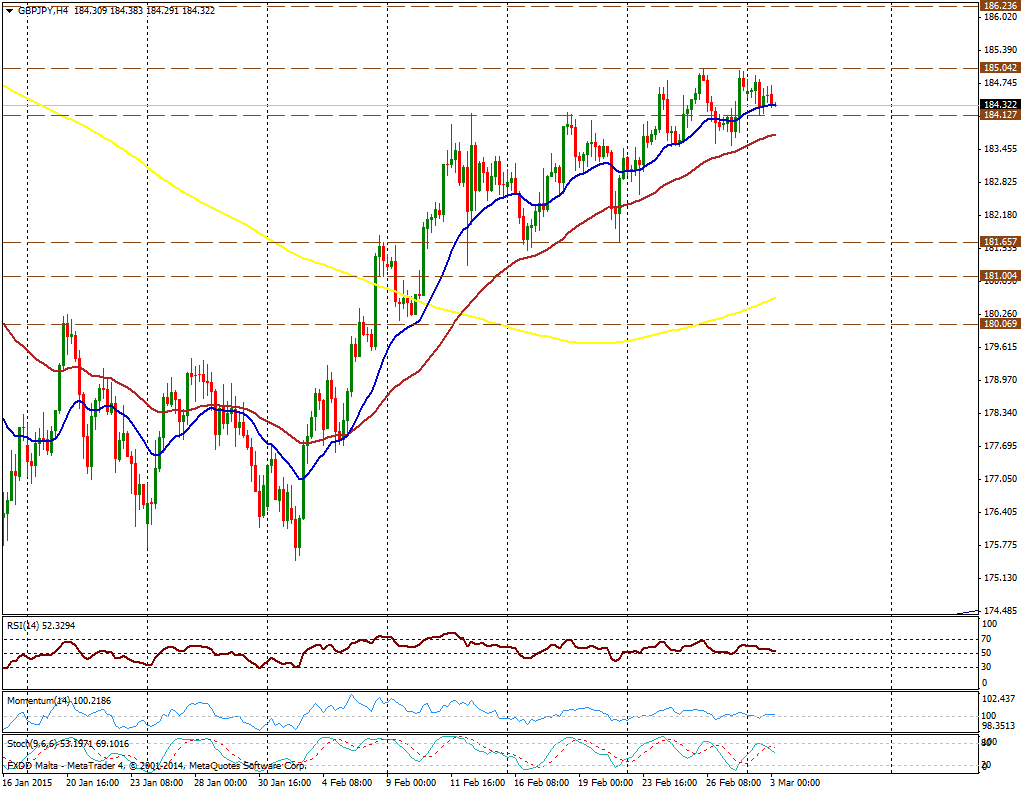This screenshot has height=791, width=1021.
Task: Select the 186.236 price level label
Action: coord(1000,5)
